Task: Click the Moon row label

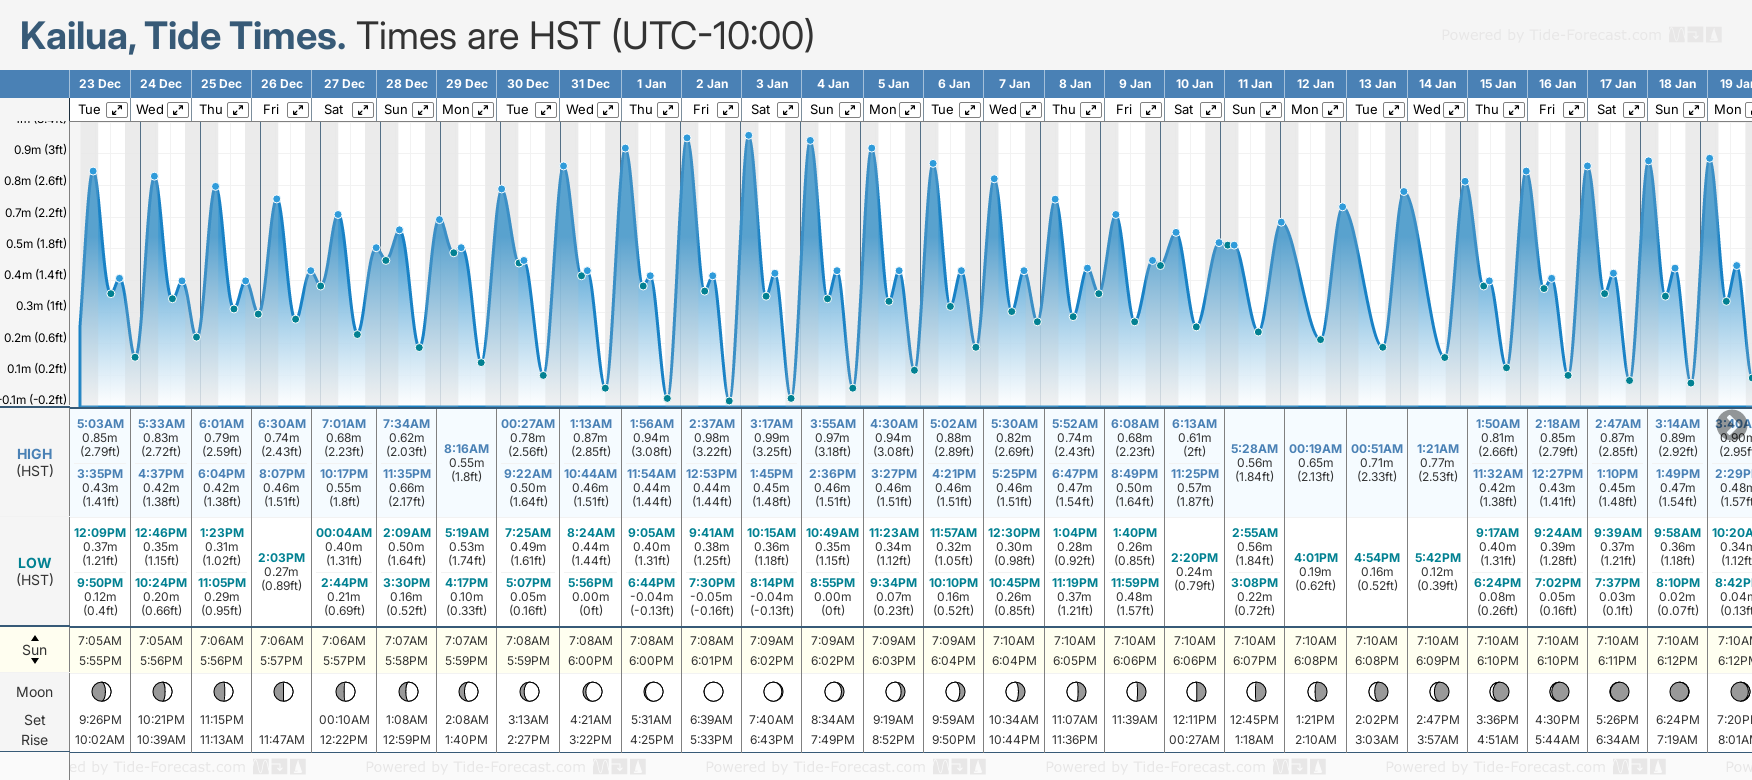Action: (34, 692)
